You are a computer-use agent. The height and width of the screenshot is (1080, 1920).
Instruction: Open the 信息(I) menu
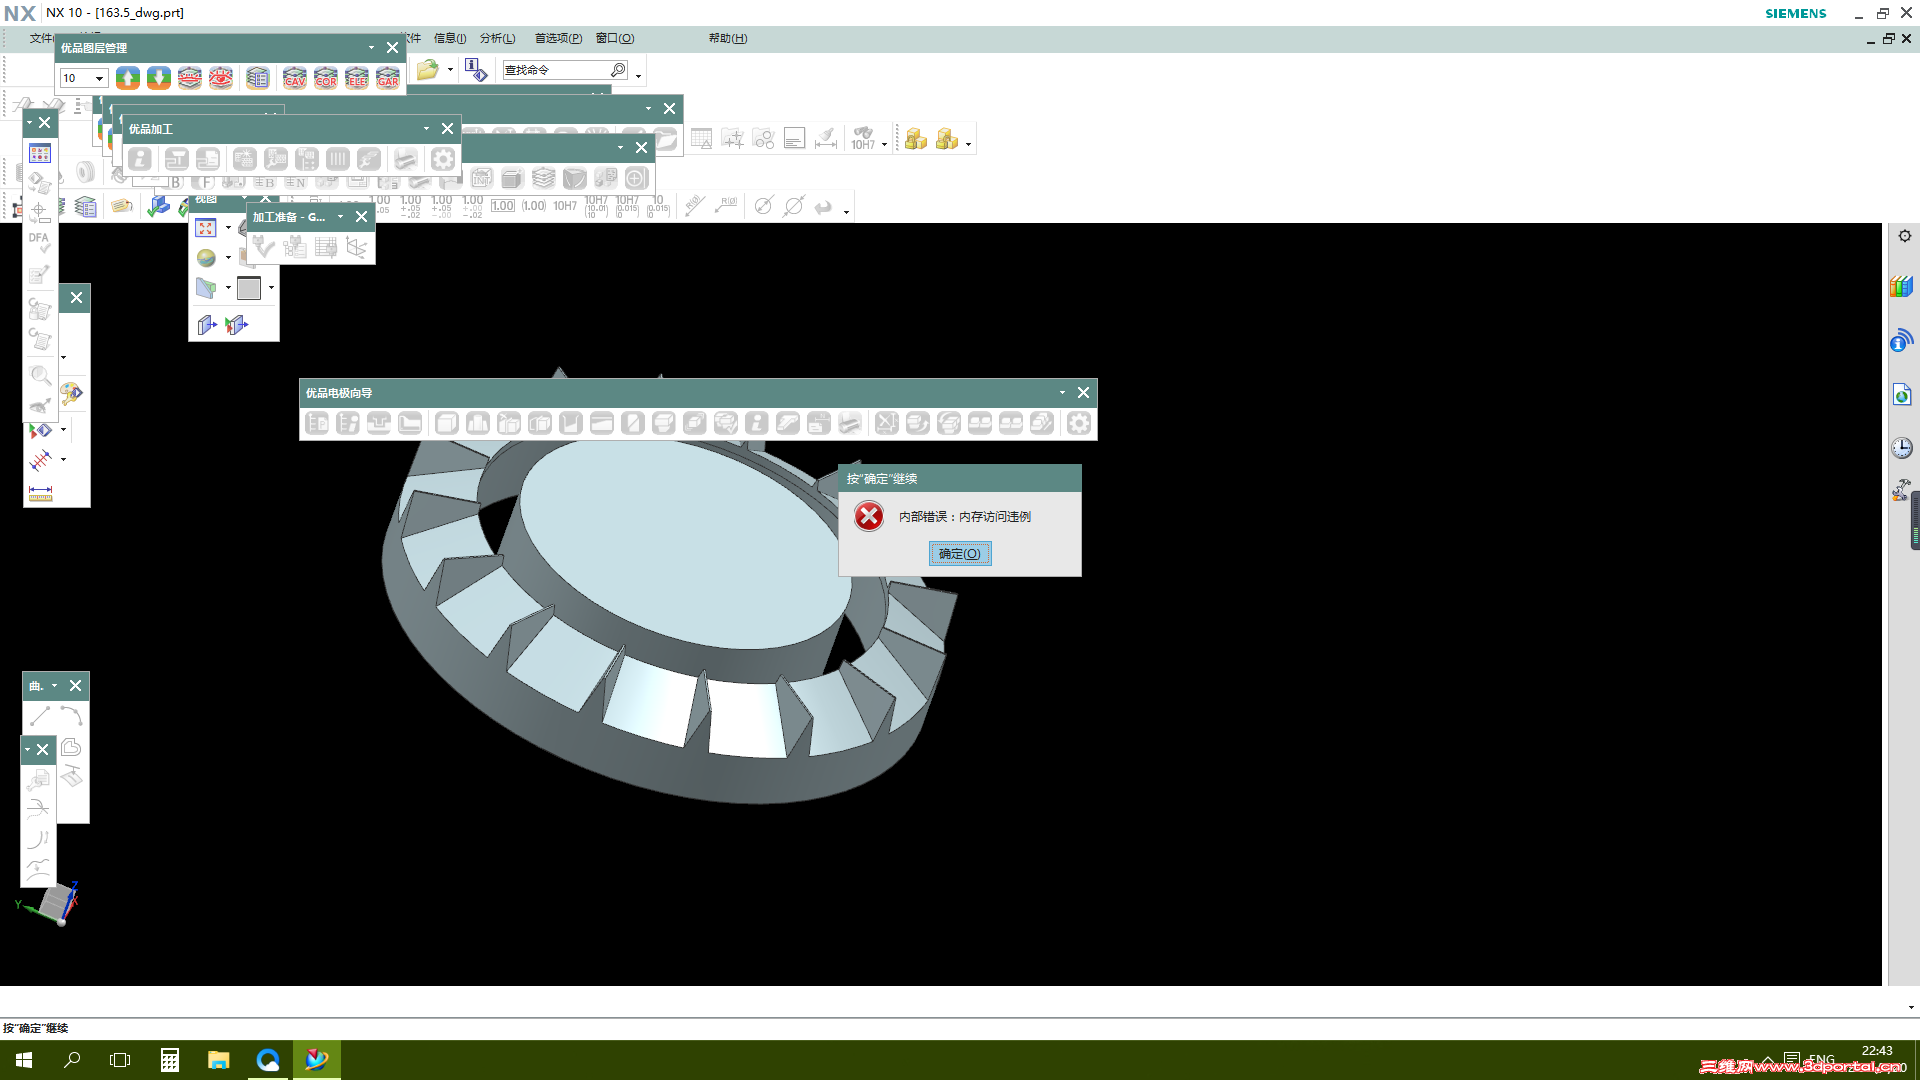449,38
